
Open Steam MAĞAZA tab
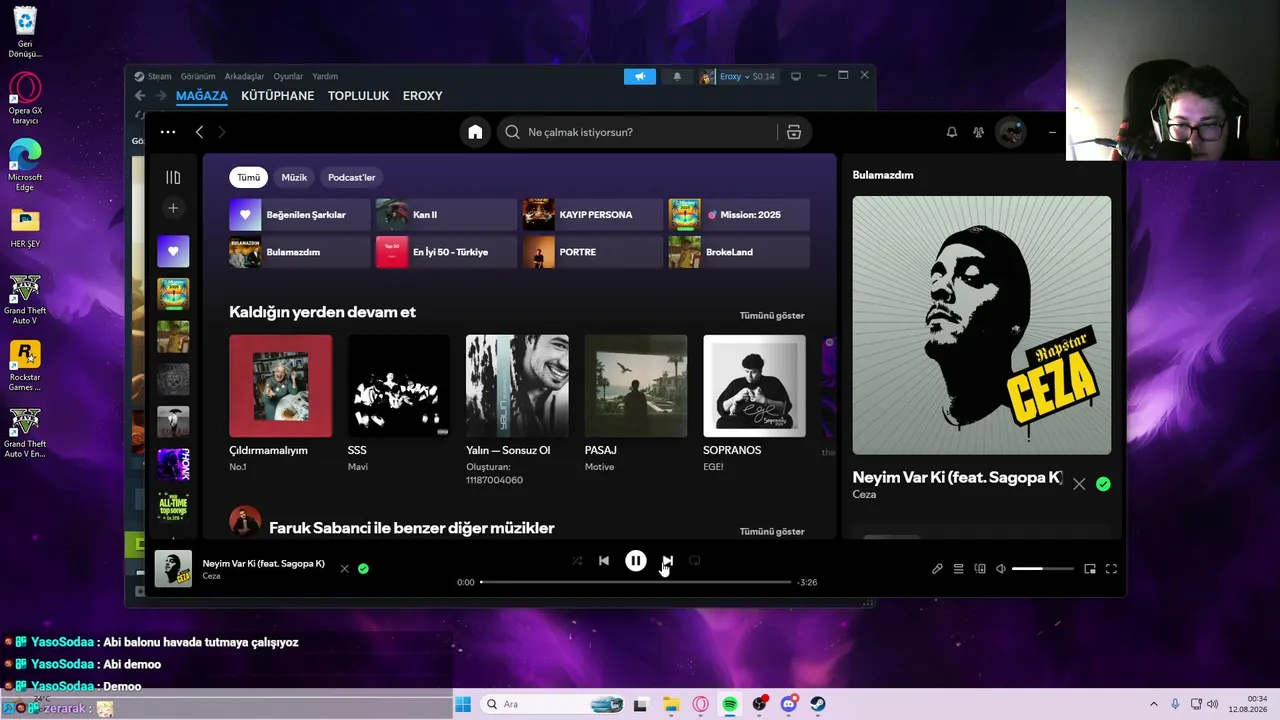pyautogui.click(x=202, y=96)
